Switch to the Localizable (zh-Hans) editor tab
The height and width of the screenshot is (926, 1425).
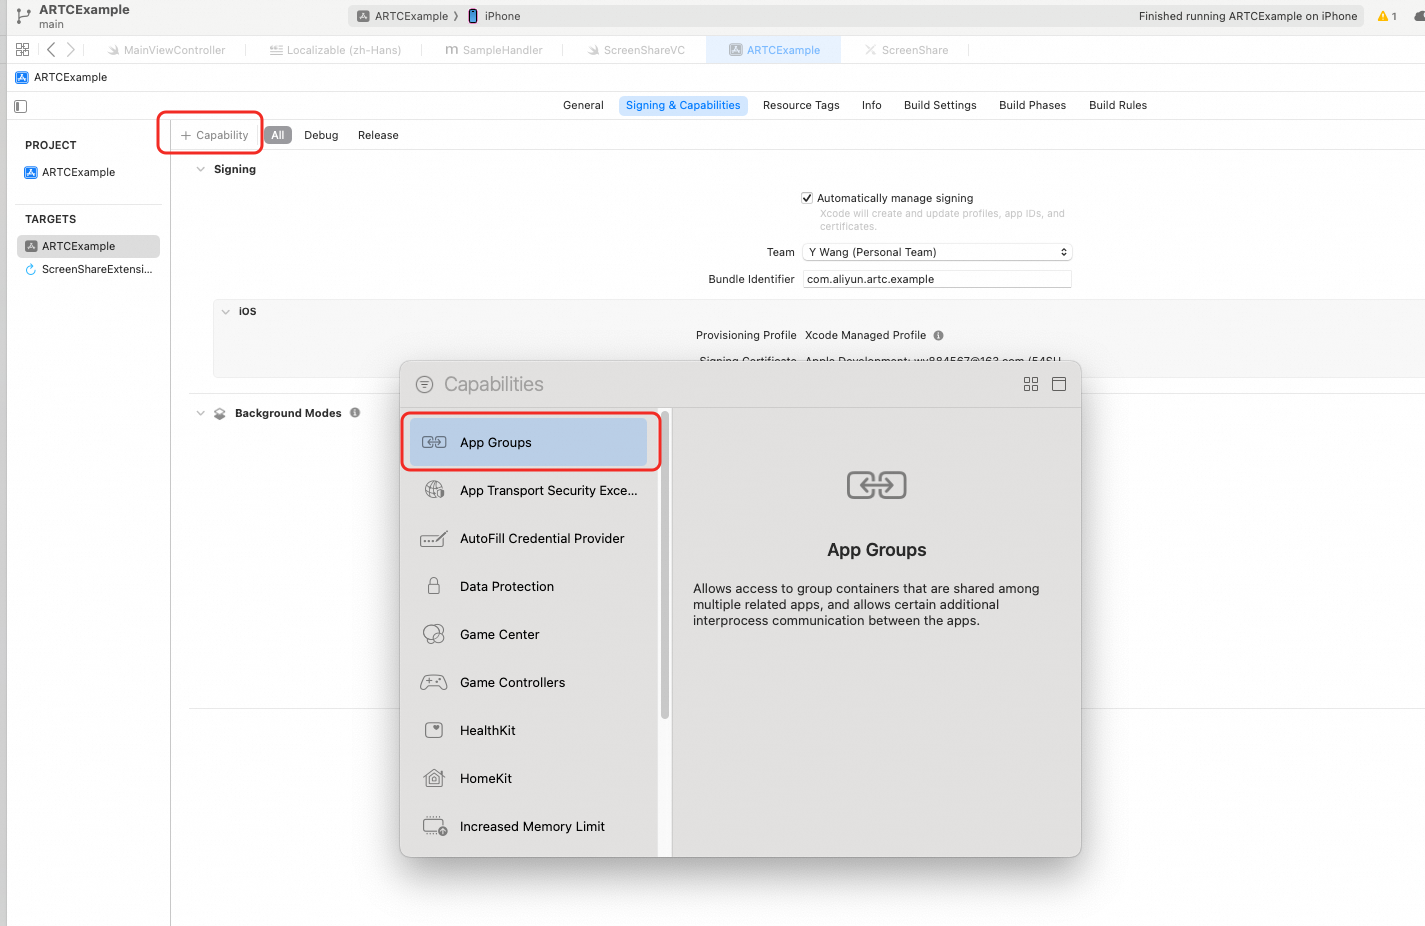[335, 50]
